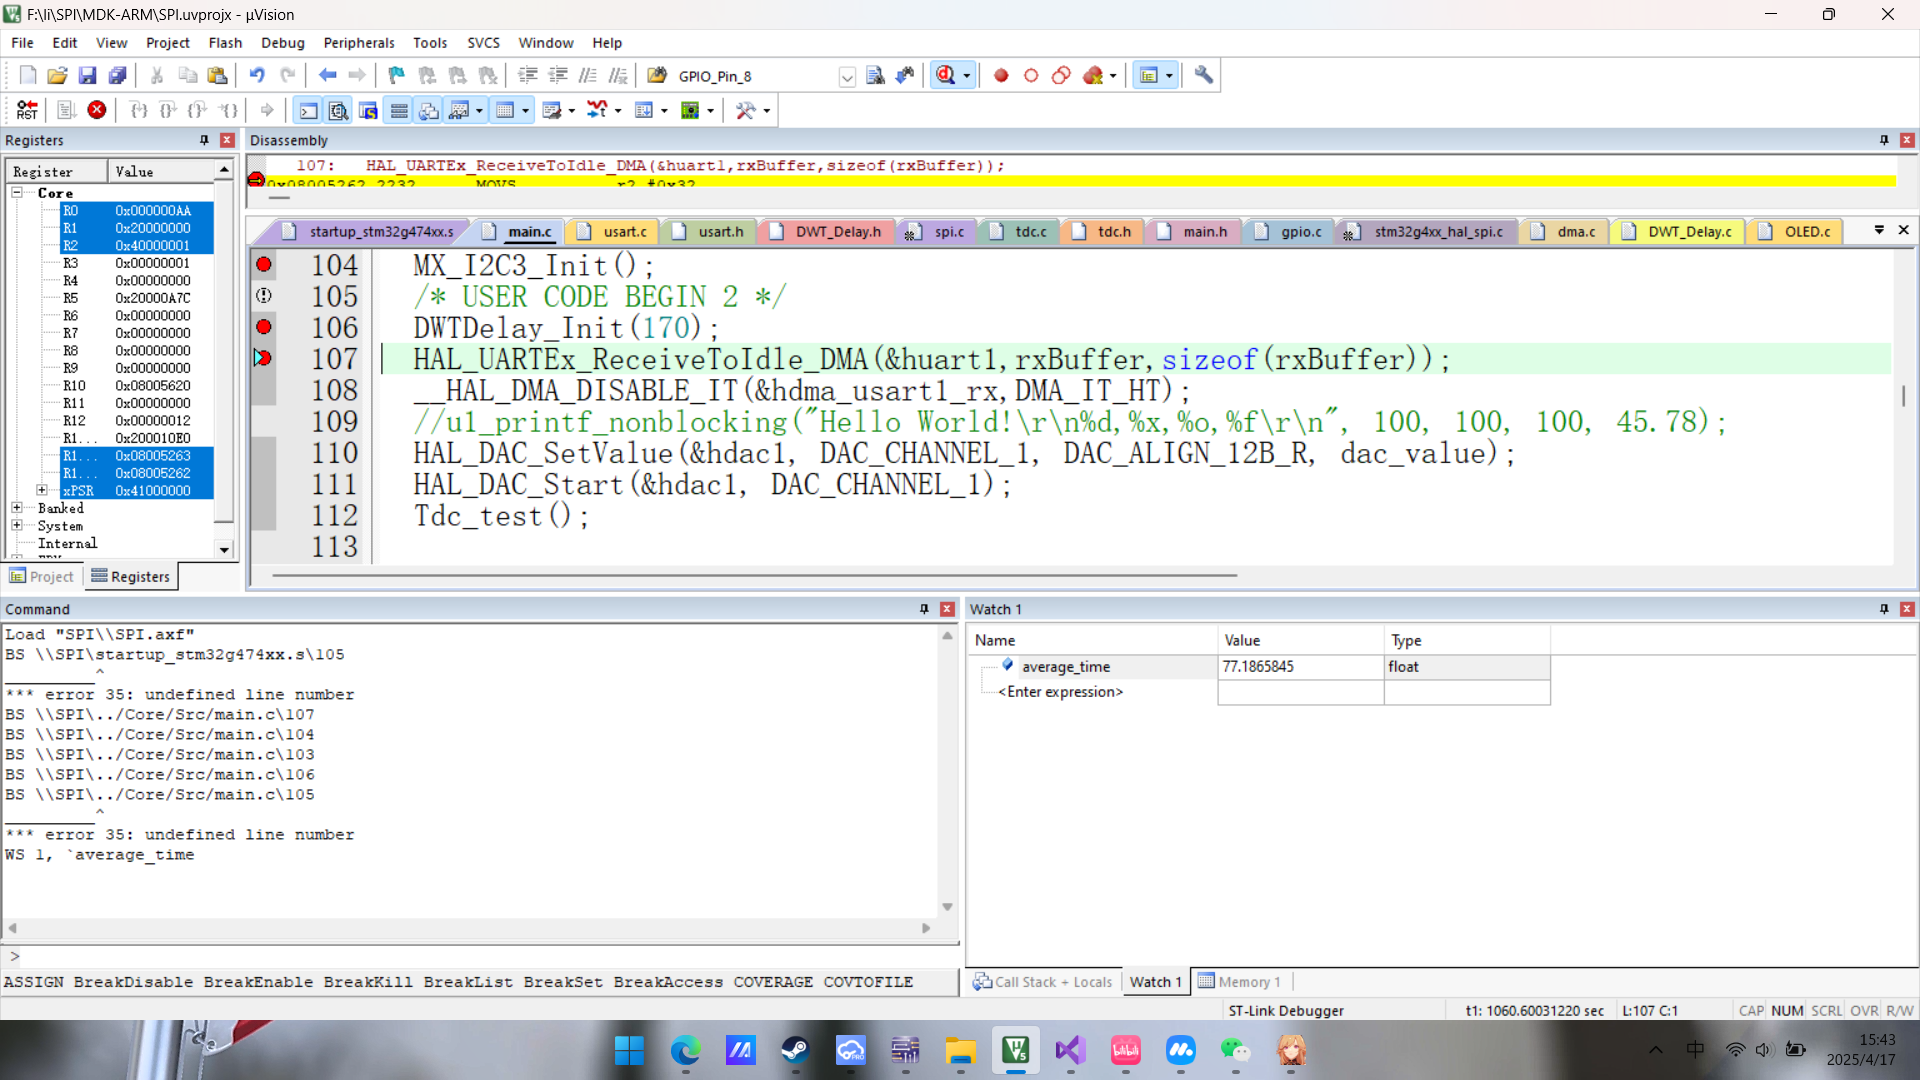The height and width of the screenshot is (1080, 1920).
Task: Pin the Registers panel
Action: (204, 140)
